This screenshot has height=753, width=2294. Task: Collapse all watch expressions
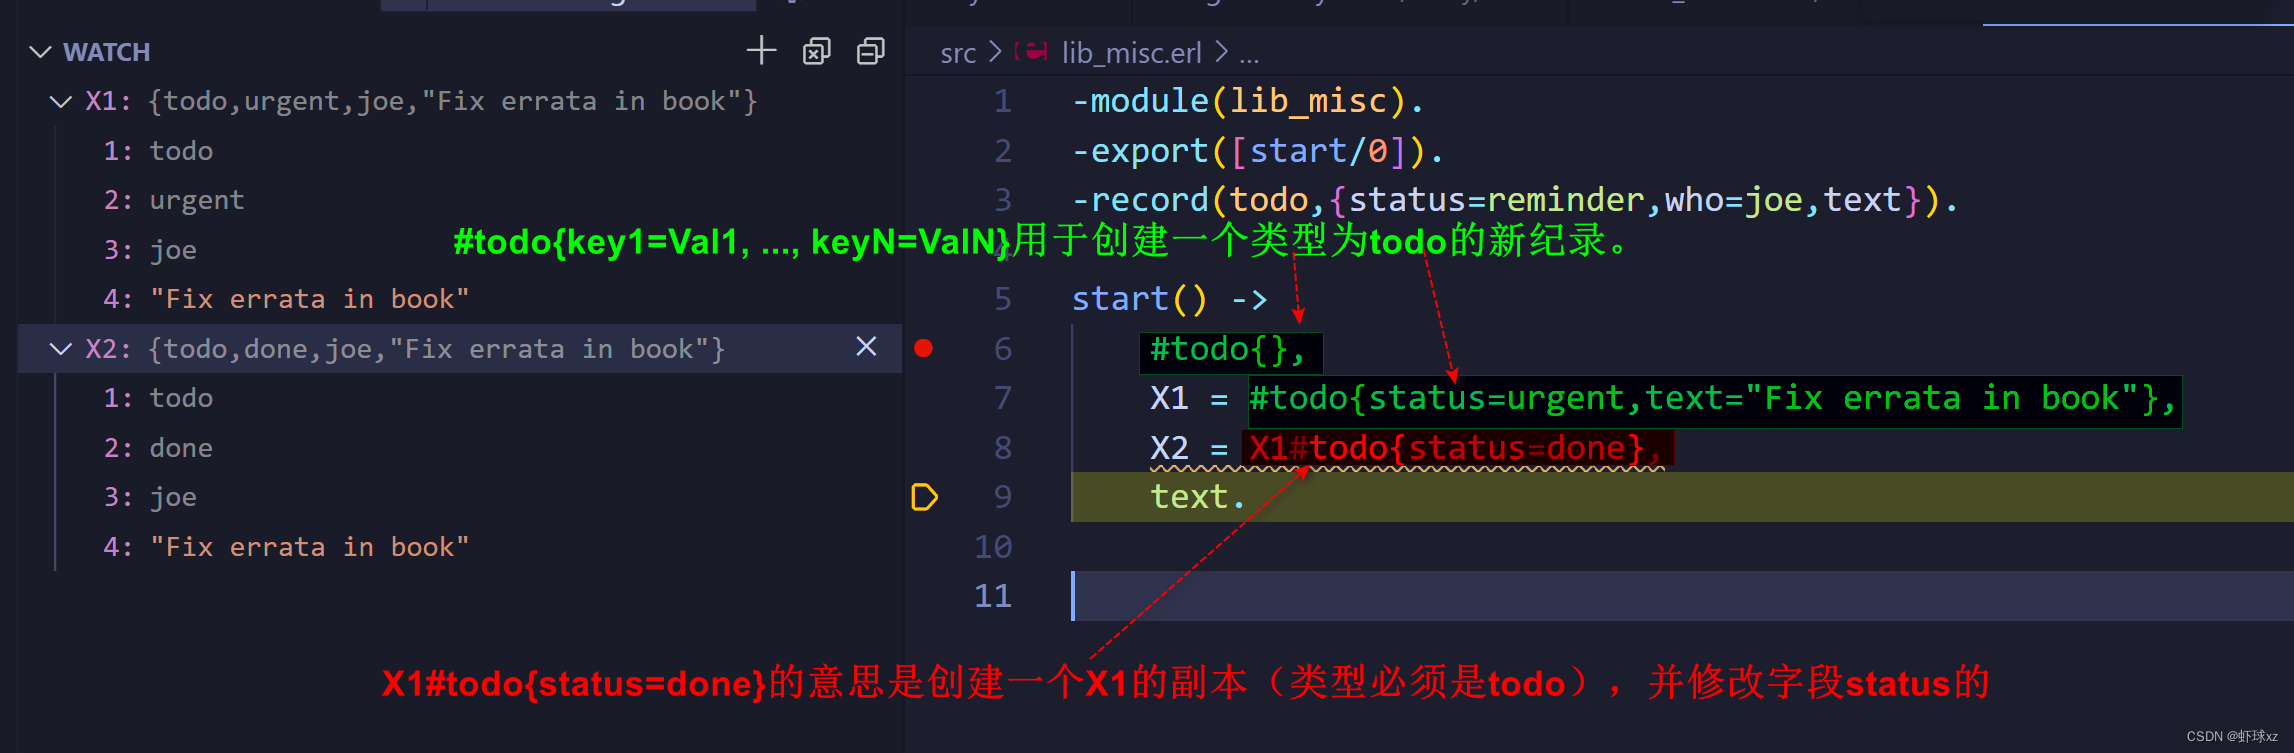coord(871,51)
